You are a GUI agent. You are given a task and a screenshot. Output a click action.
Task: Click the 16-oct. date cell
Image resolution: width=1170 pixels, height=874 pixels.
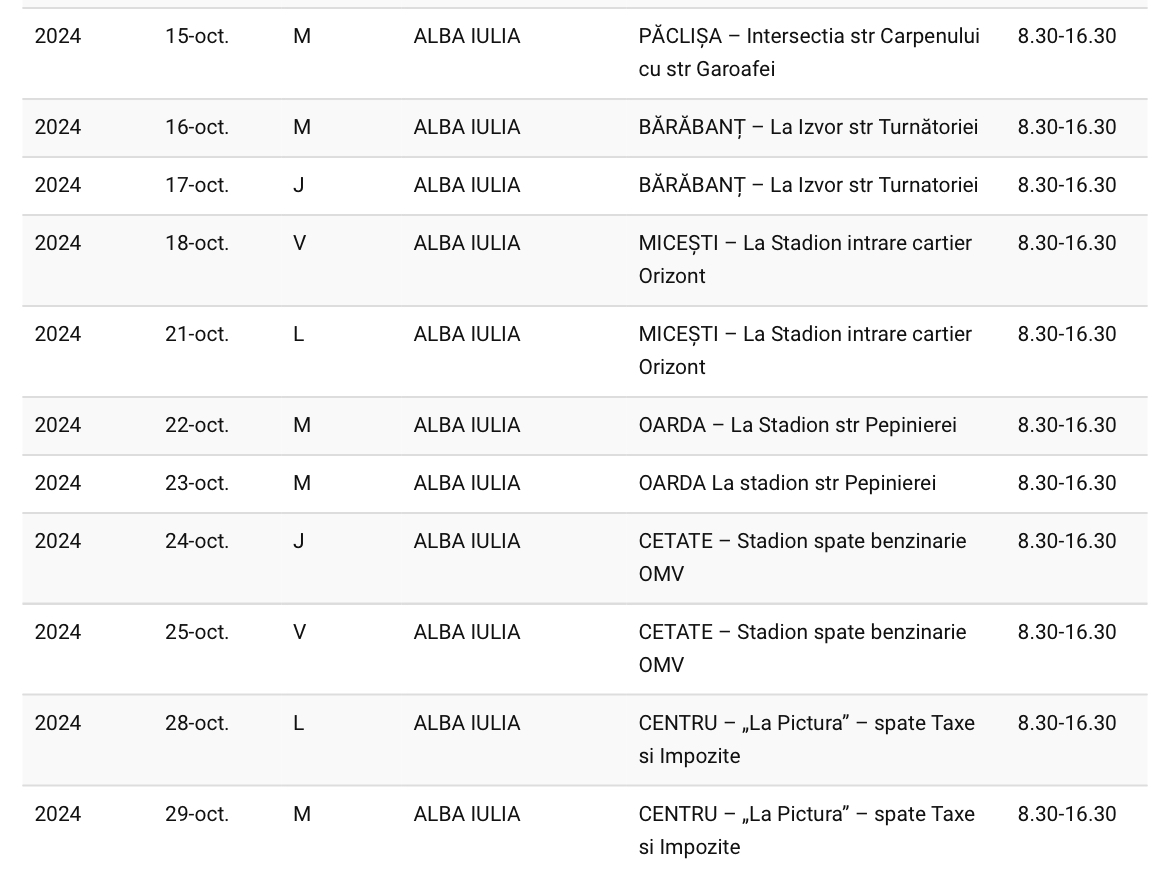[197, 128]
